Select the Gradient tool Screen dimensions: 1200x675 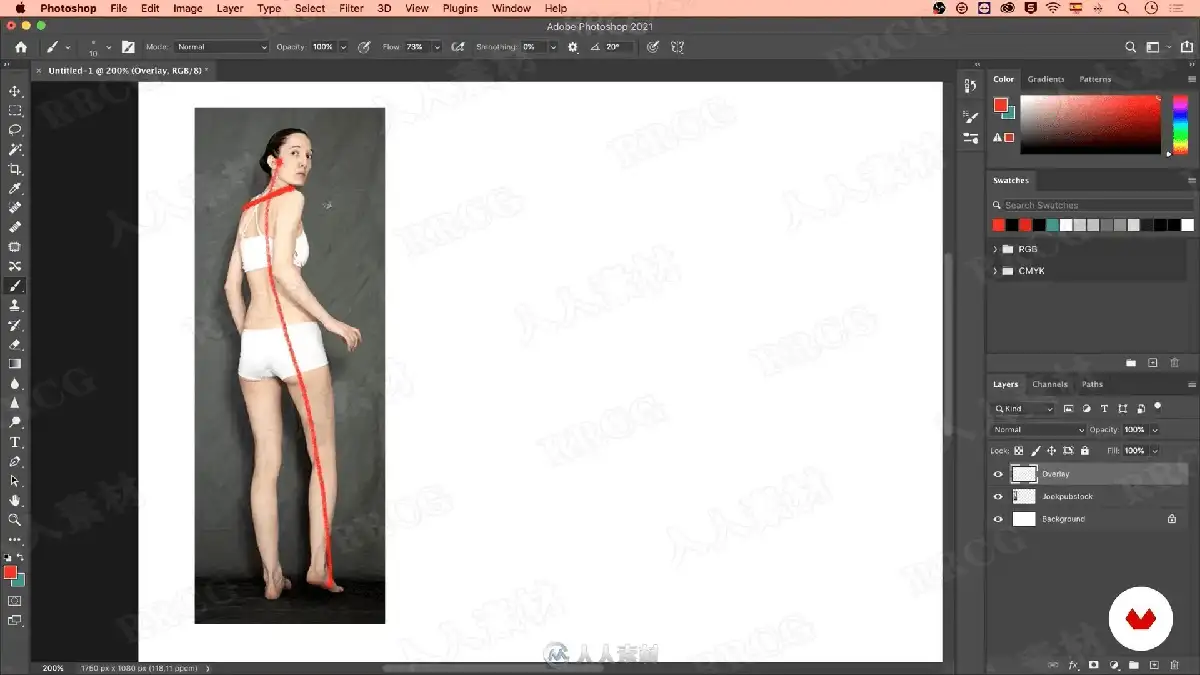[15, 364]
